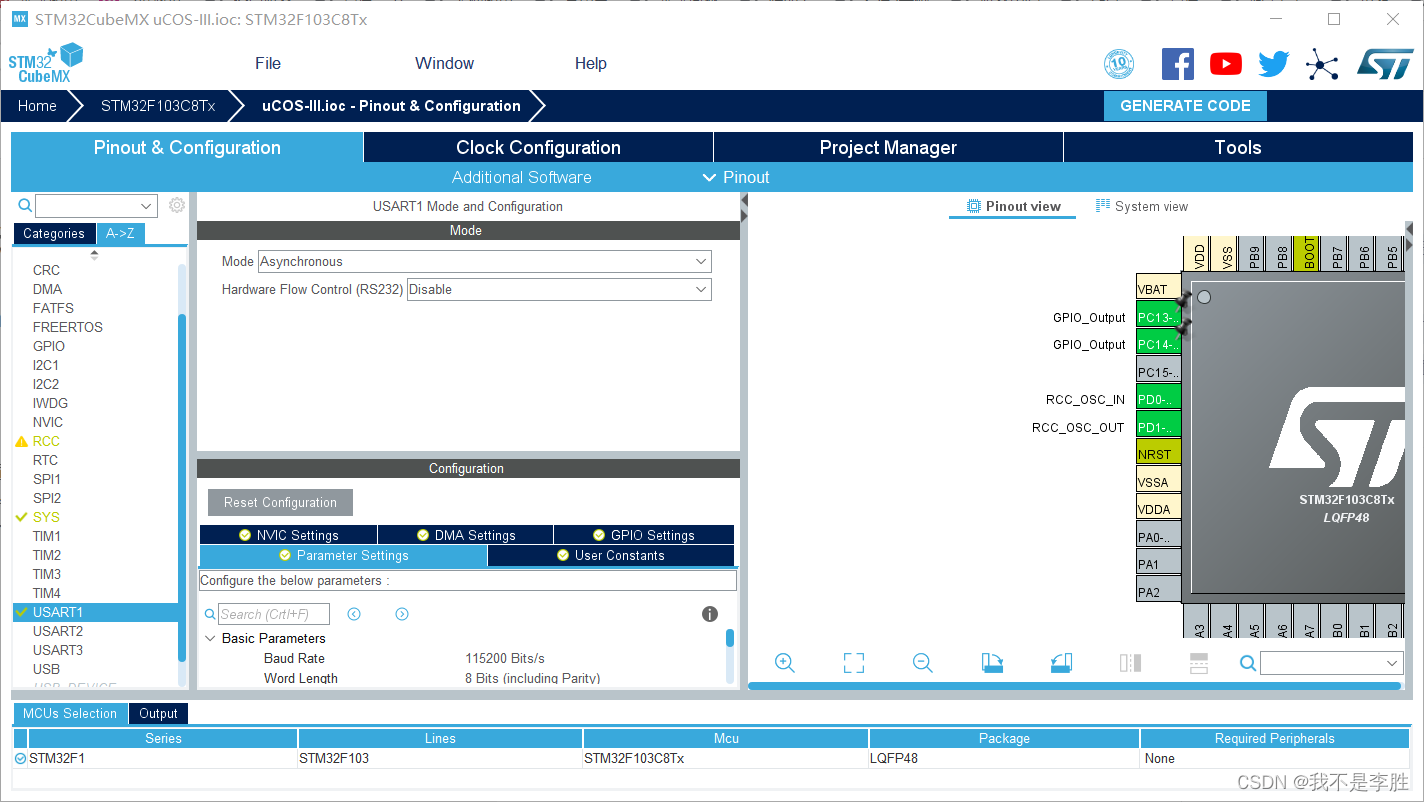Open the Help menu

591,63
